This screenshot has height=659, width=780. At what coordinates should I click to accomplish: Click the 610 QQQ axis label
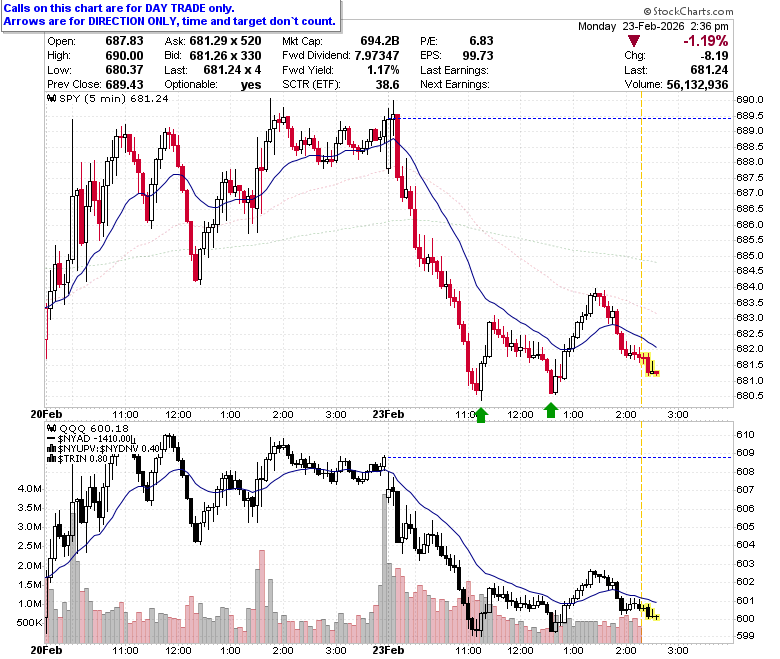coord(745,435)
